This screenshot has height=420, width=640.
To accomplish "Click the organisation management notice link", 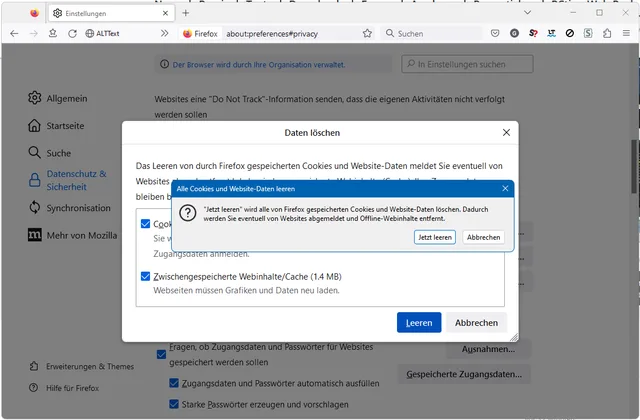I will click(x=259, y=64).
